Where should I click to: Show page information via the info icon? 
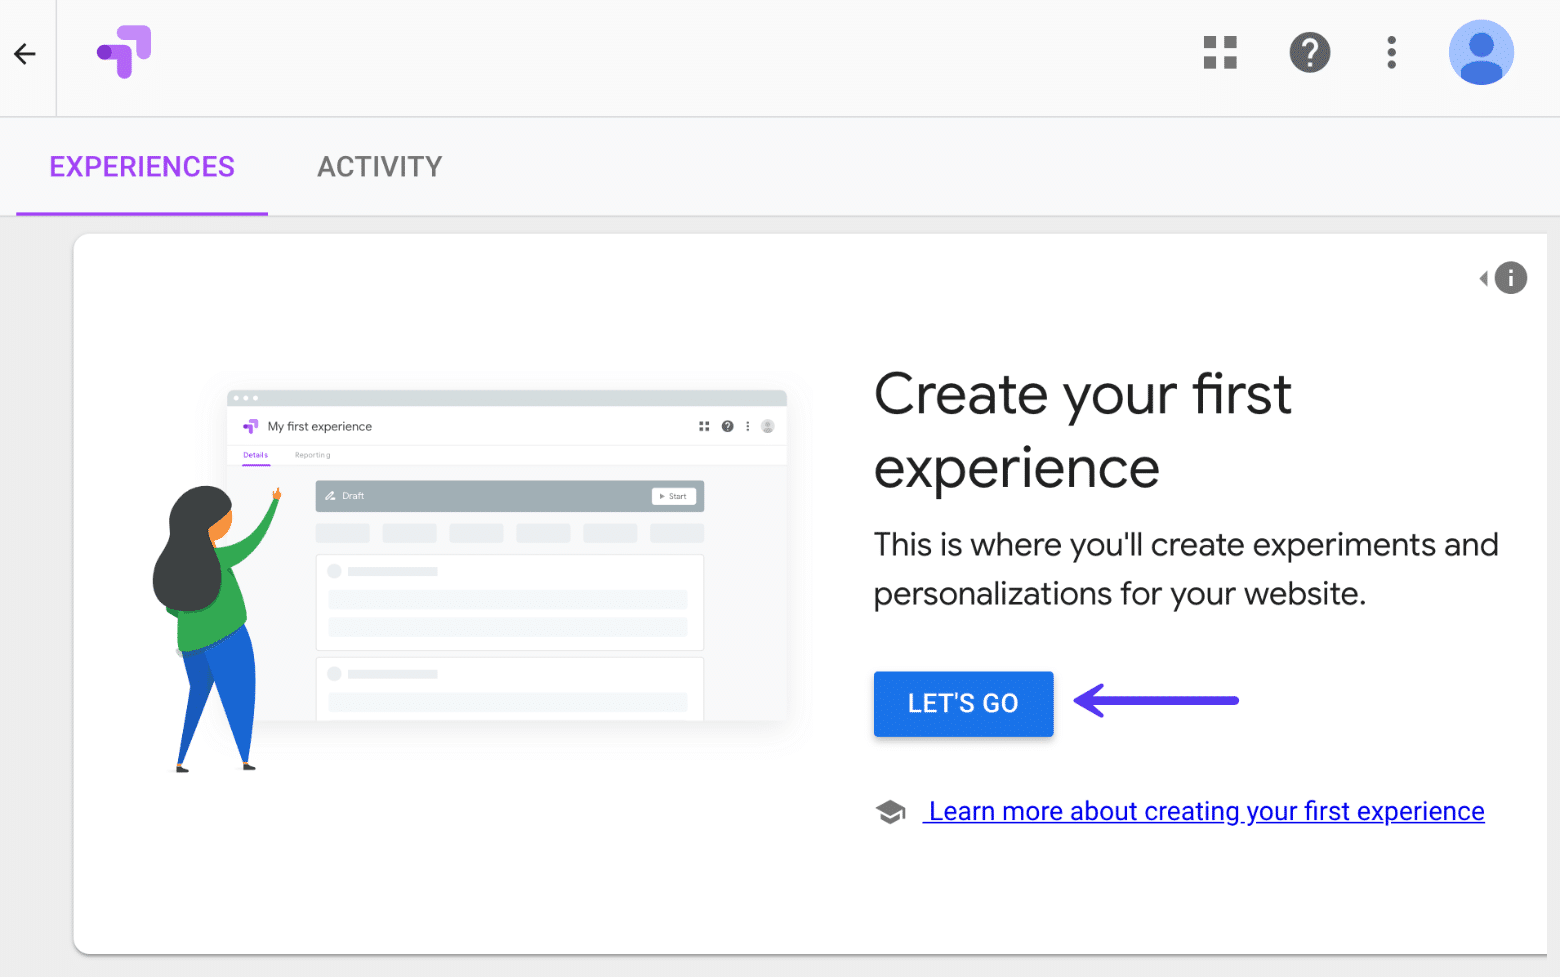1510,278
